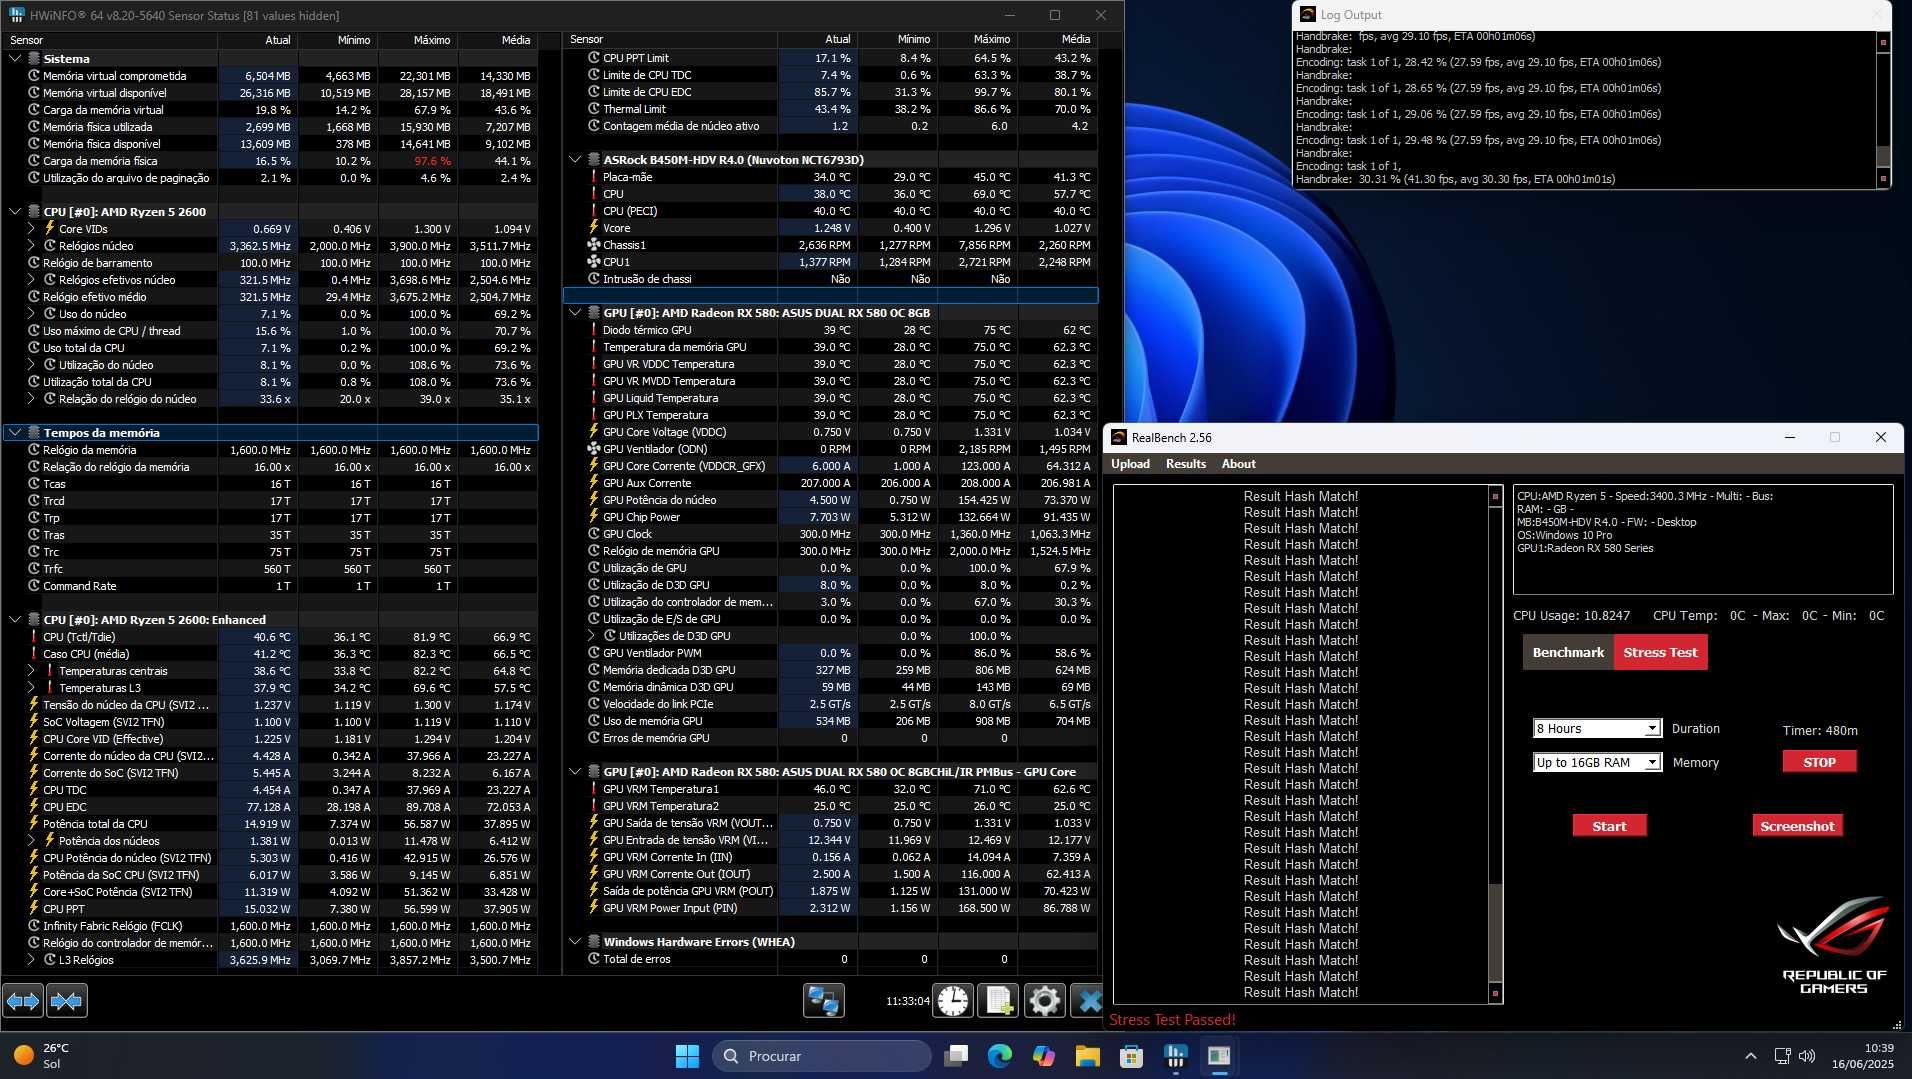Click Média column header in right pane

pos(1057,39)
